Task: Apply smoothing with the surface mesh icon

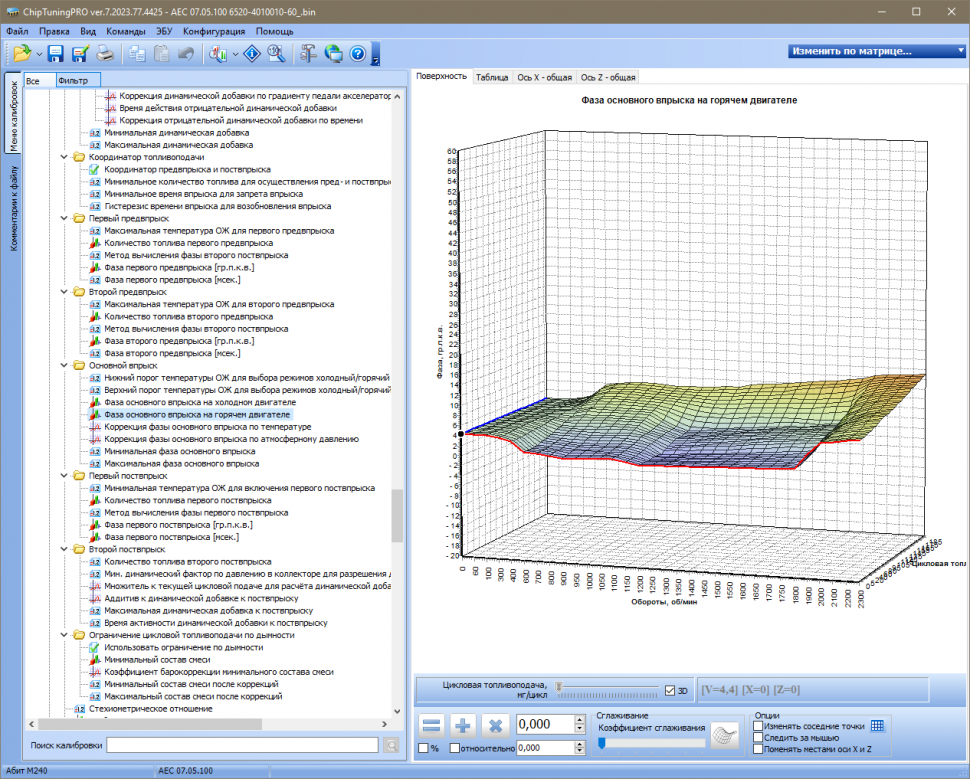Action: point(723,736)
